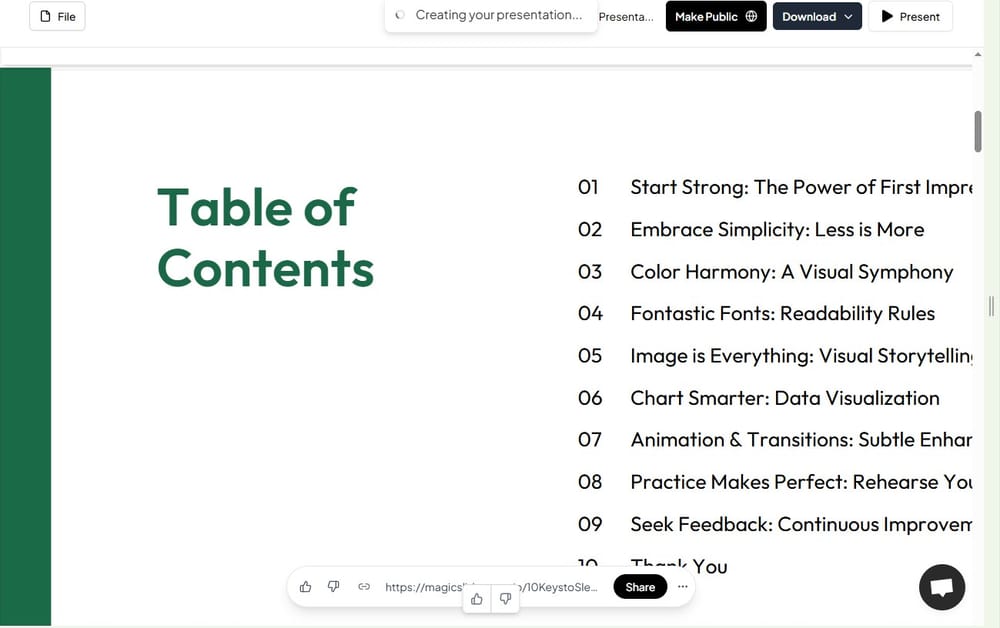1000x628 pixels.
Task: Open the File menu
Action: click(57, 16)
